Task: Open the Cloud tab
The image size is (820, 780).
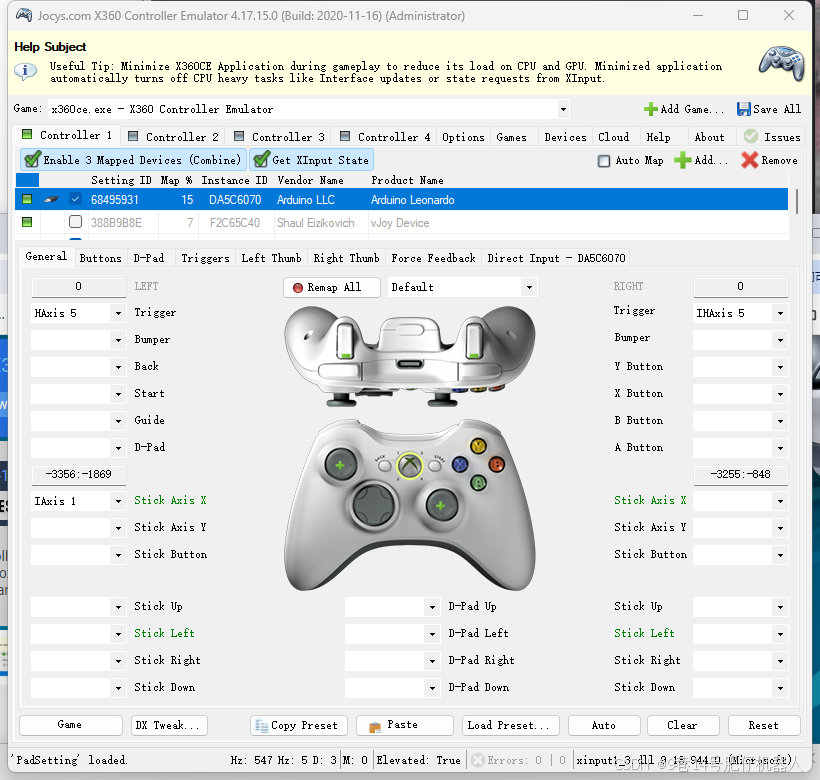Action: (x=614, y=137)
